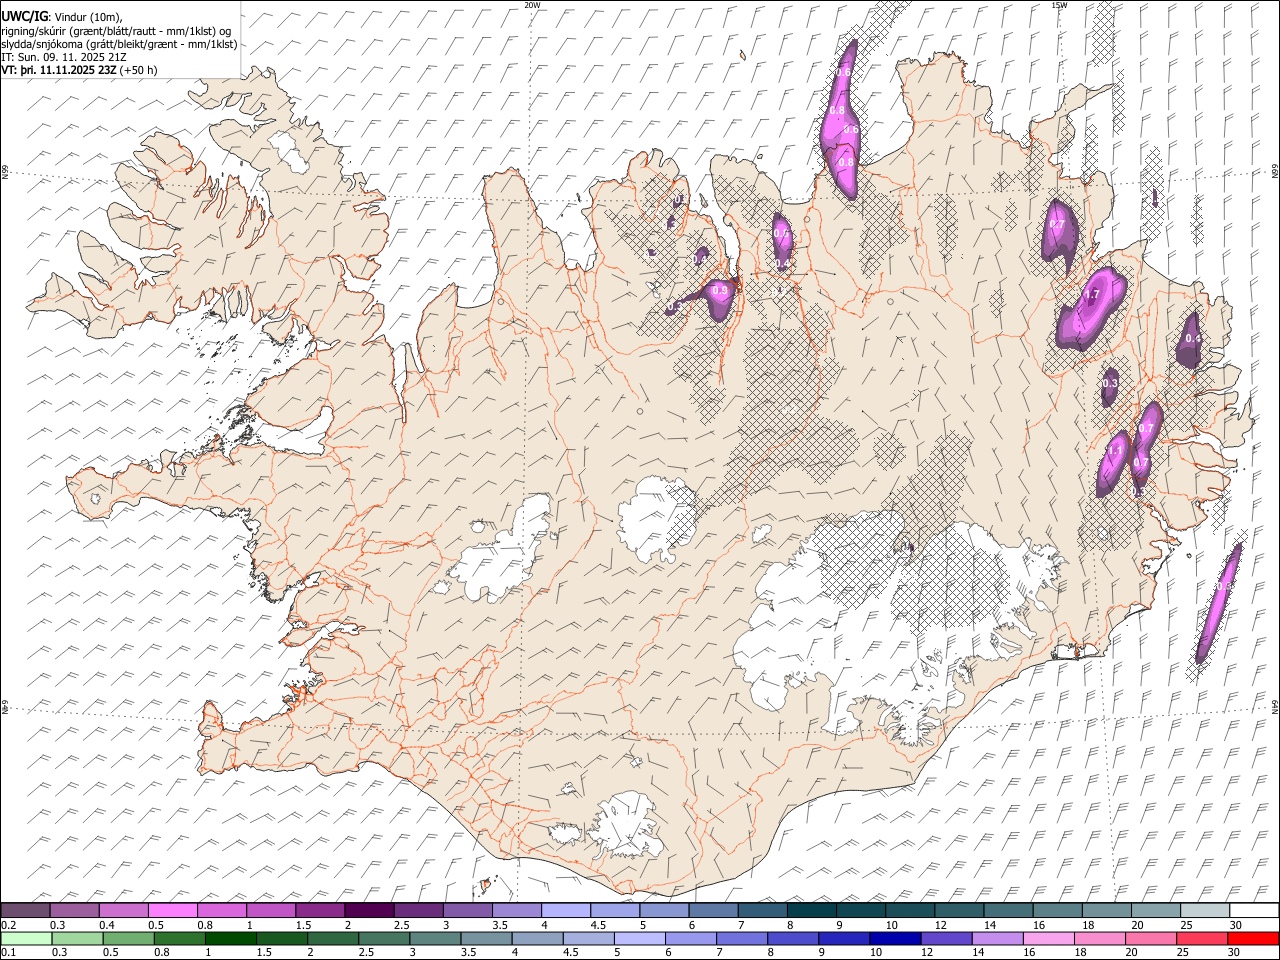Click the '0.9' snowfall value on the map
The height and width of the screenshot is (960, 1280).
pos(720,291)
